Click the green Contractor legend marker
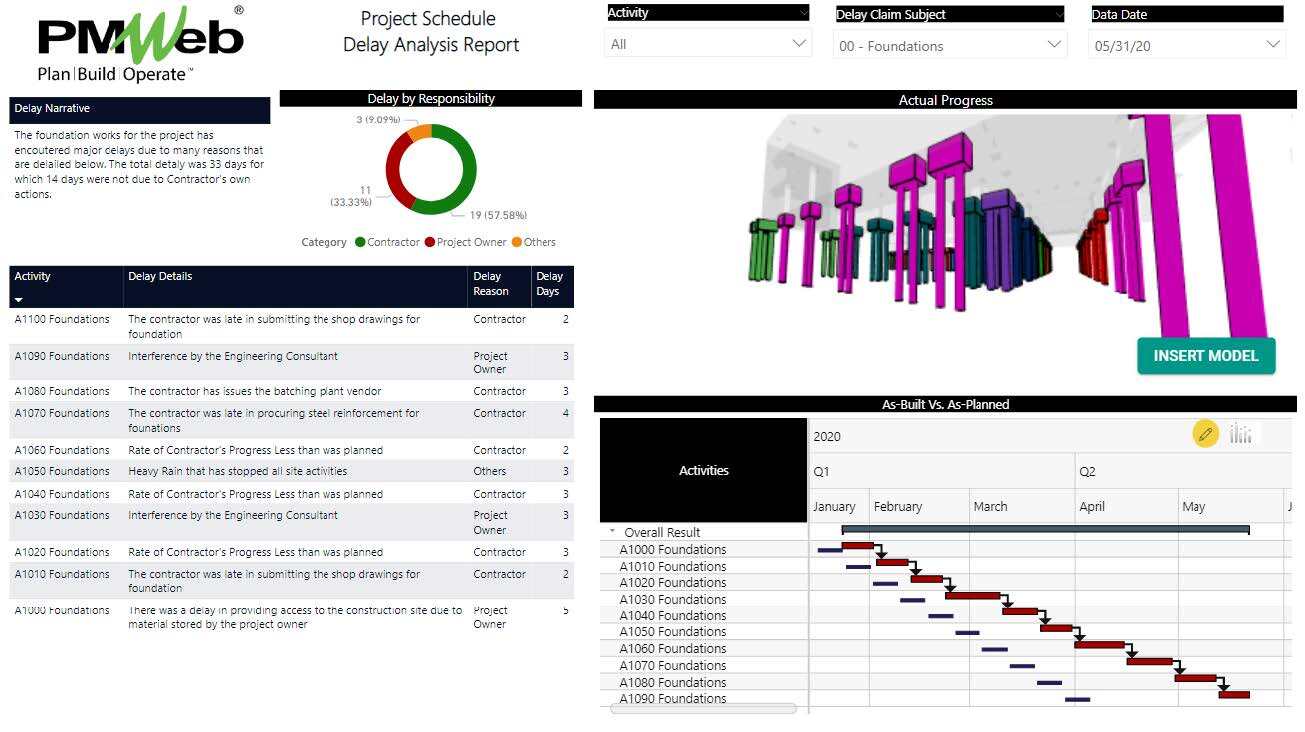 (x=360, y=242)
